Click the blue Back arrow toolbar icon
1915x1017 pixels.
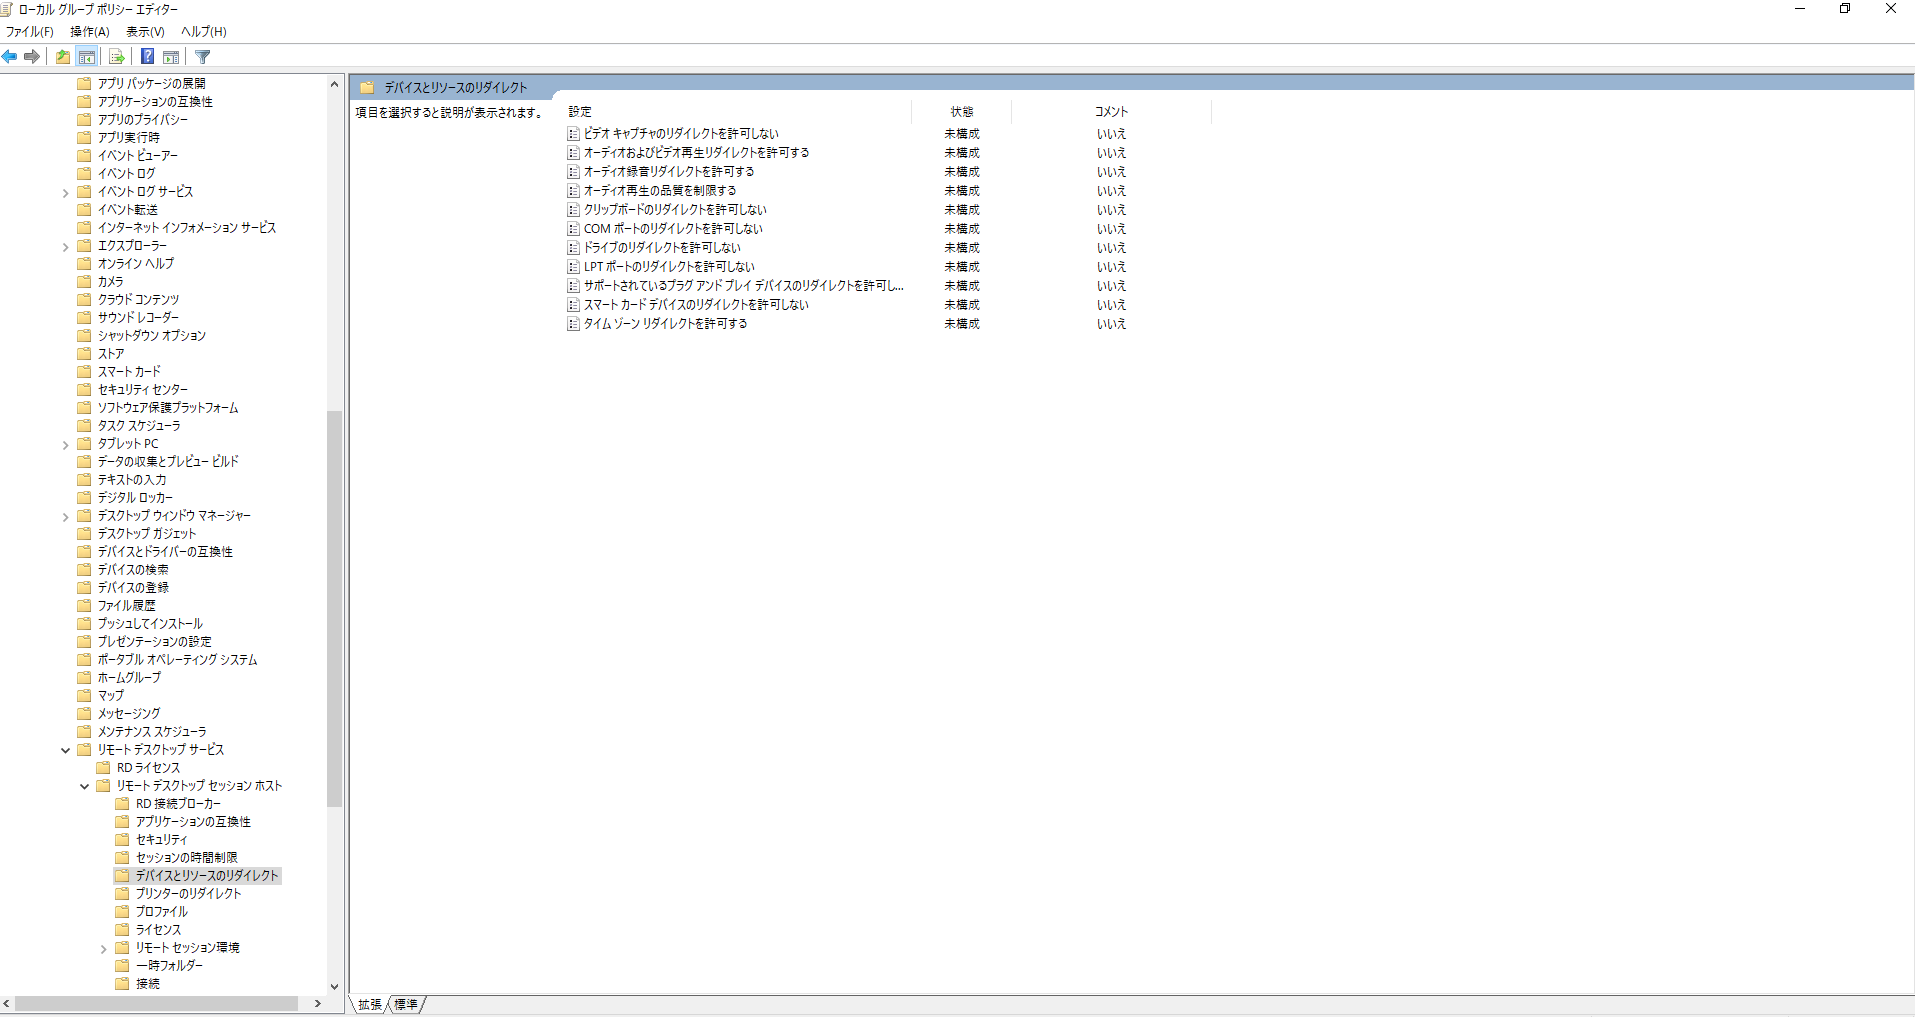pyautogui.click(x=10, y=56)
